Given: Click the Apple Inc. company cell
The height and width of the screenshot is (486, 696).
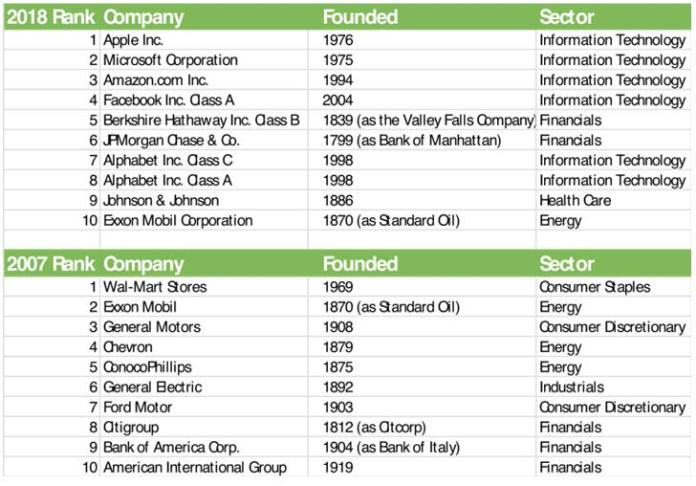Looking at the screenshot, I should click(x=135, y=41).
